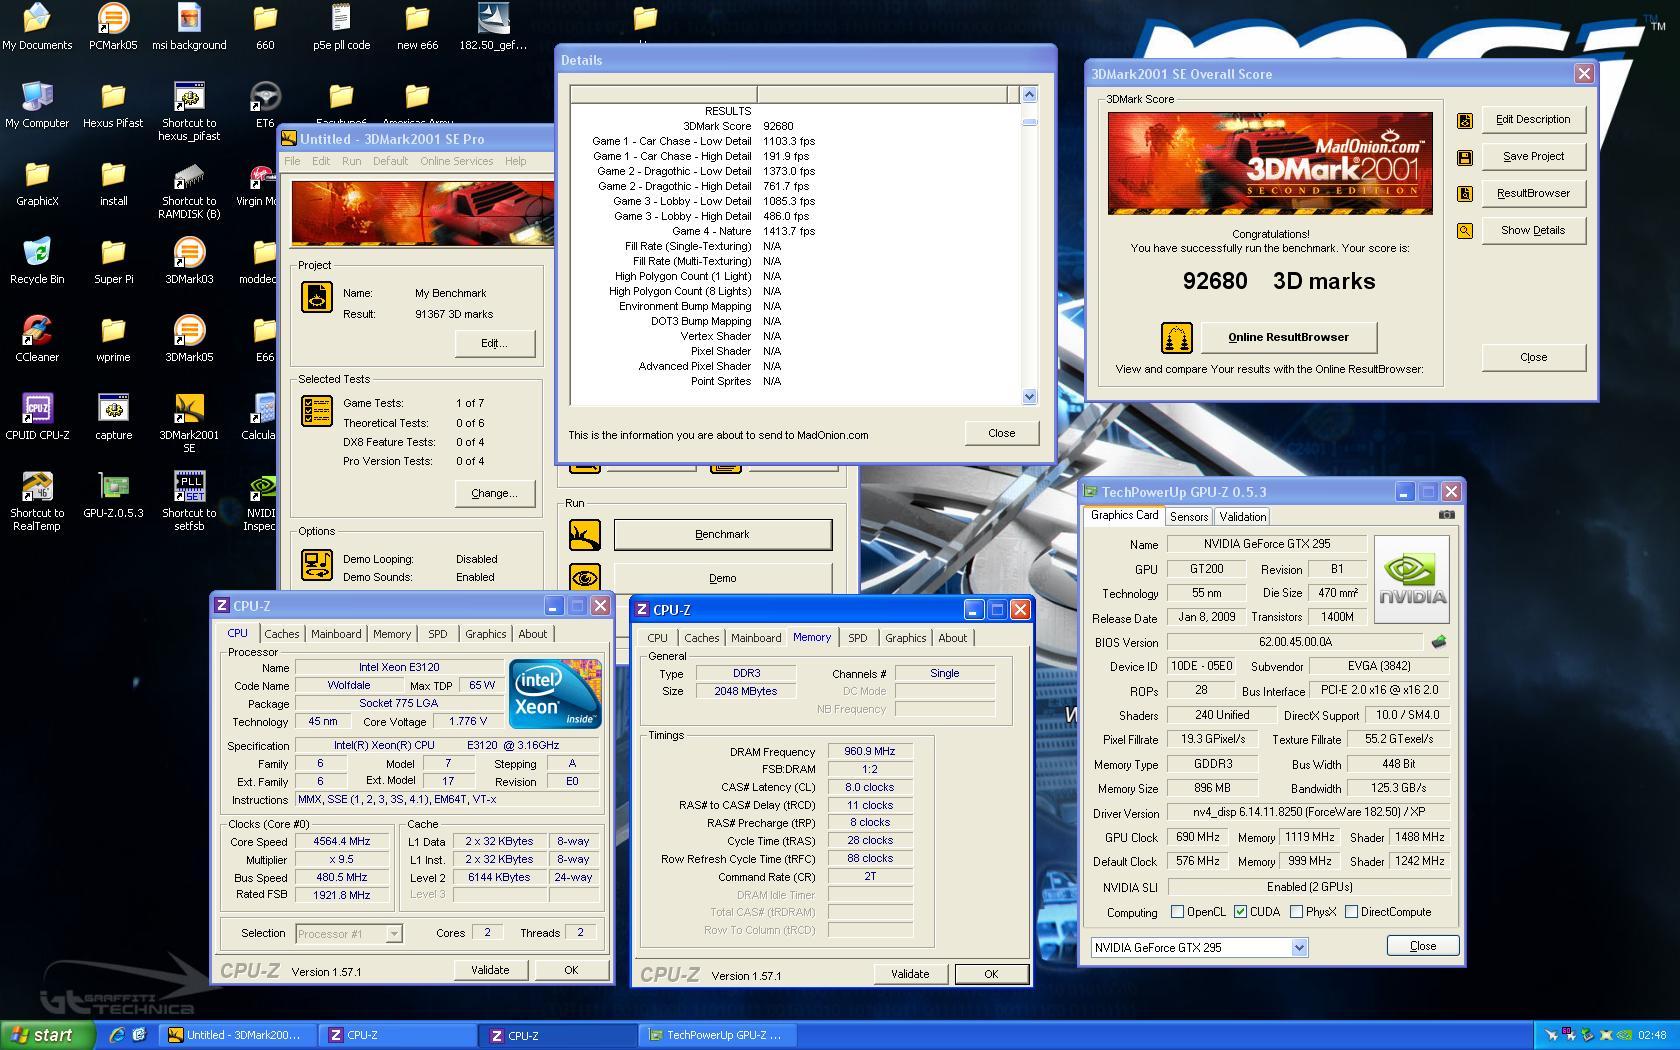1680x1050 pixels.
Task: Click the Demo eye icon in 3DMark
Action: pyautogui.click(x=585, y=578)
